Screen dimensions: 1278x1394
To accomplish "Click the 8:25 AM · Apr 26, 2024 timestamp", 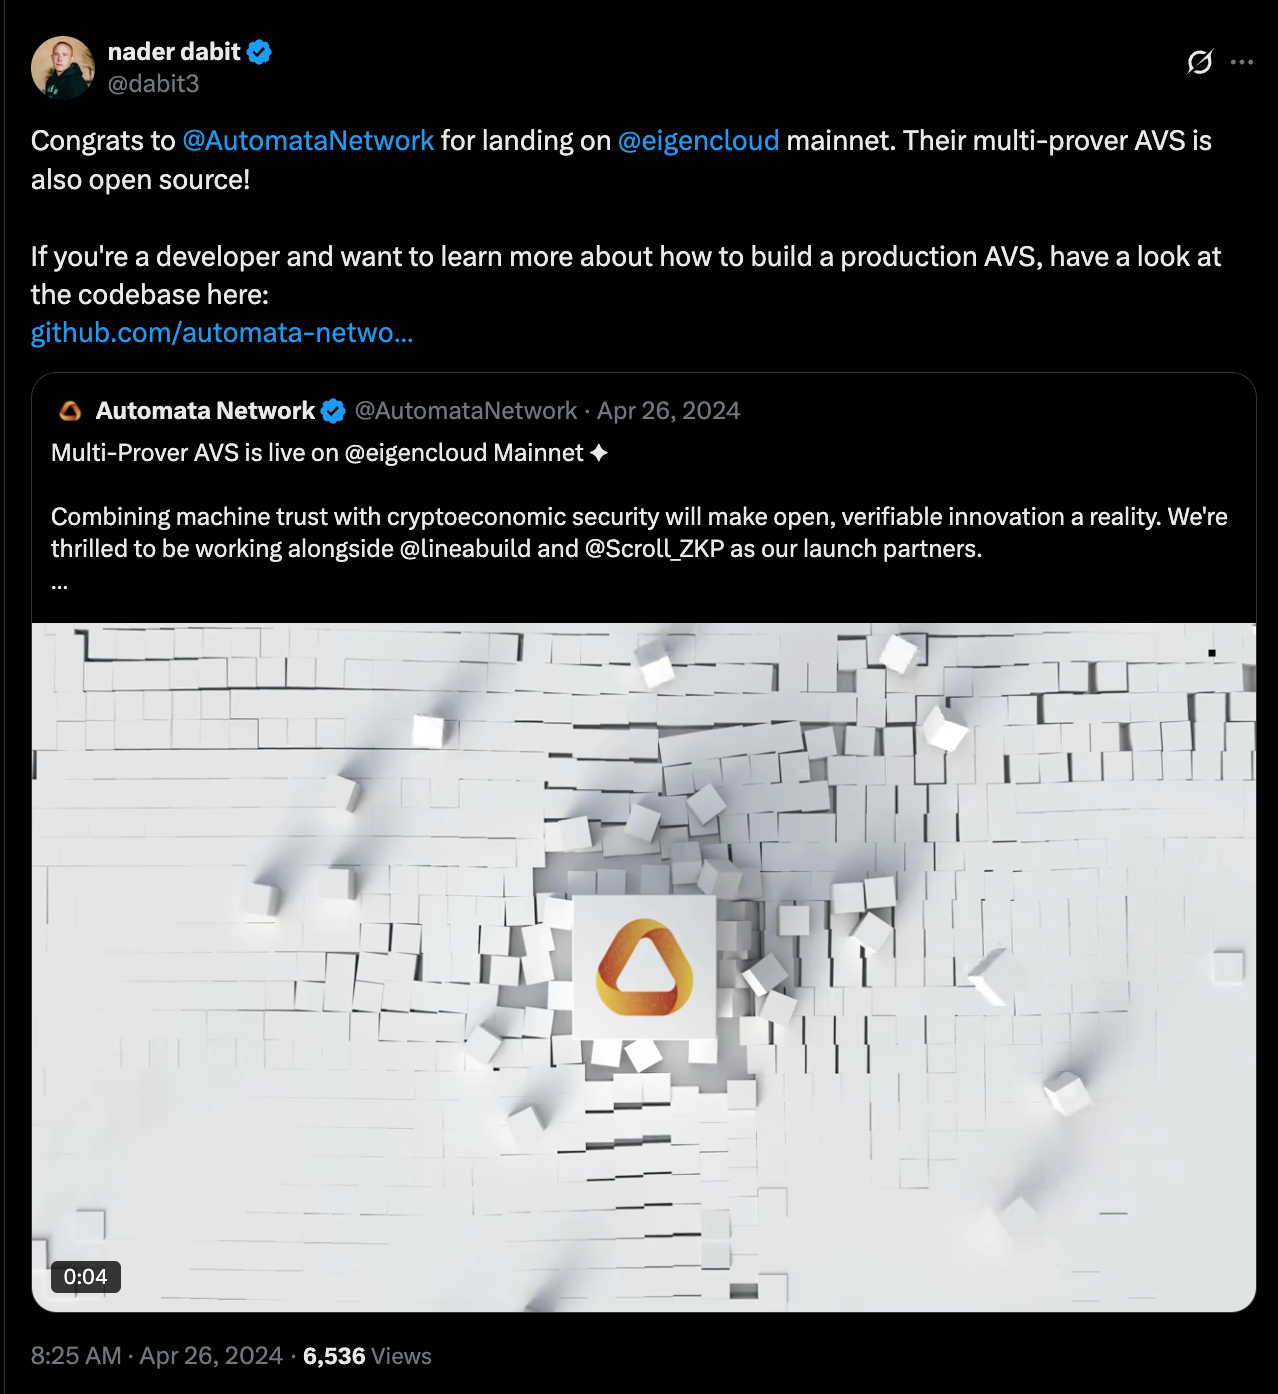I will click(157, 1356).
